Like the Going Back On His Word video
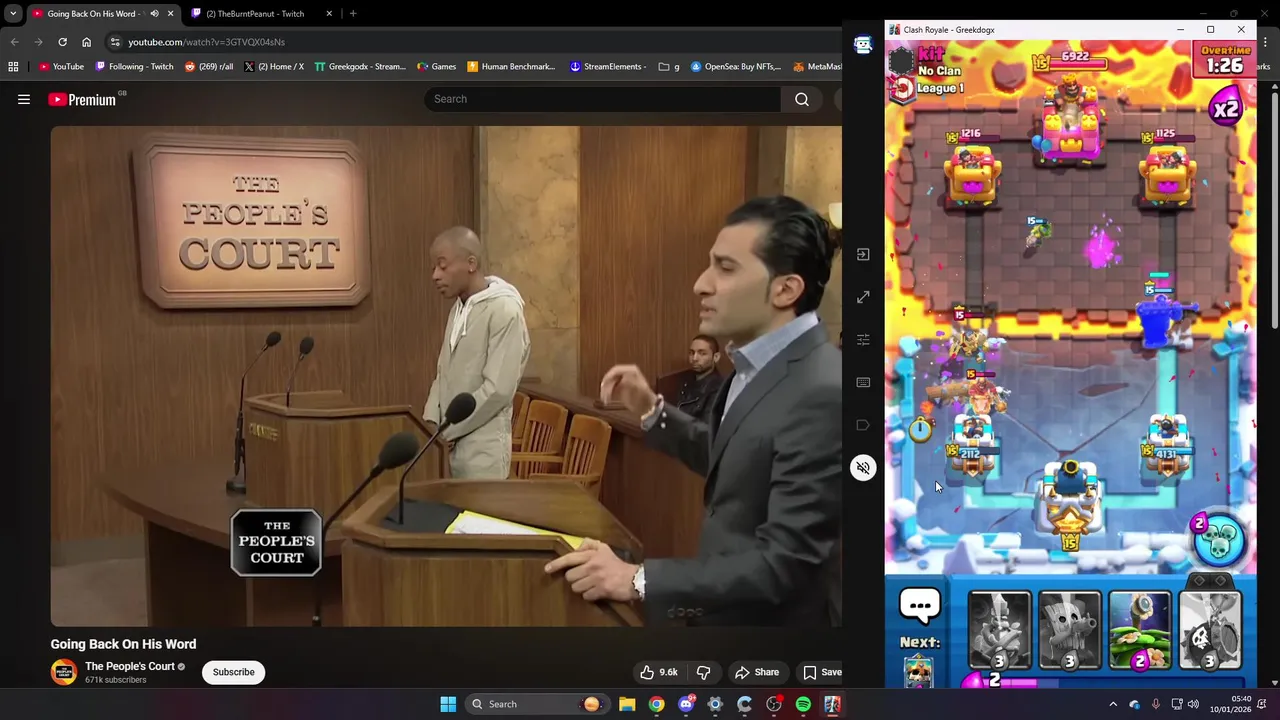This screenshot has height=720, width=1280. 659,672
